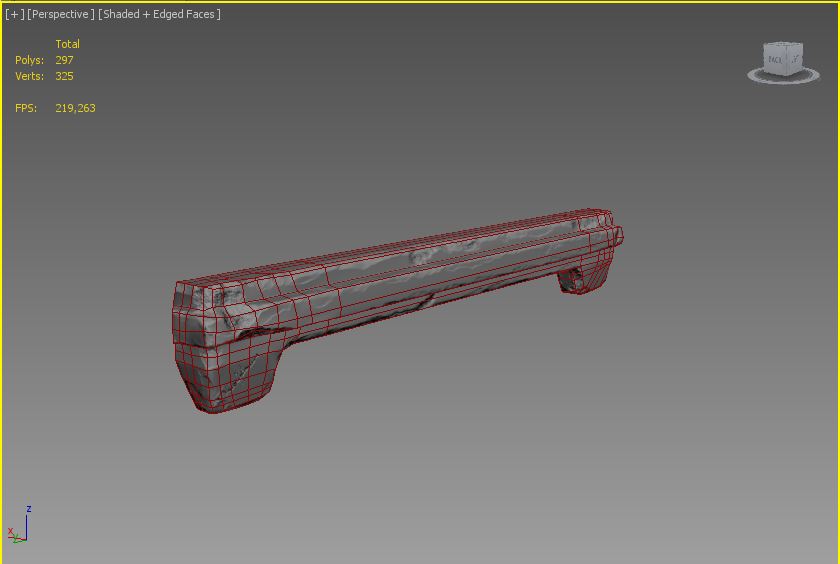Click the ViewCube's right-hand side face
The height and width of the screenshot is (564, 840).
point(797,59)
